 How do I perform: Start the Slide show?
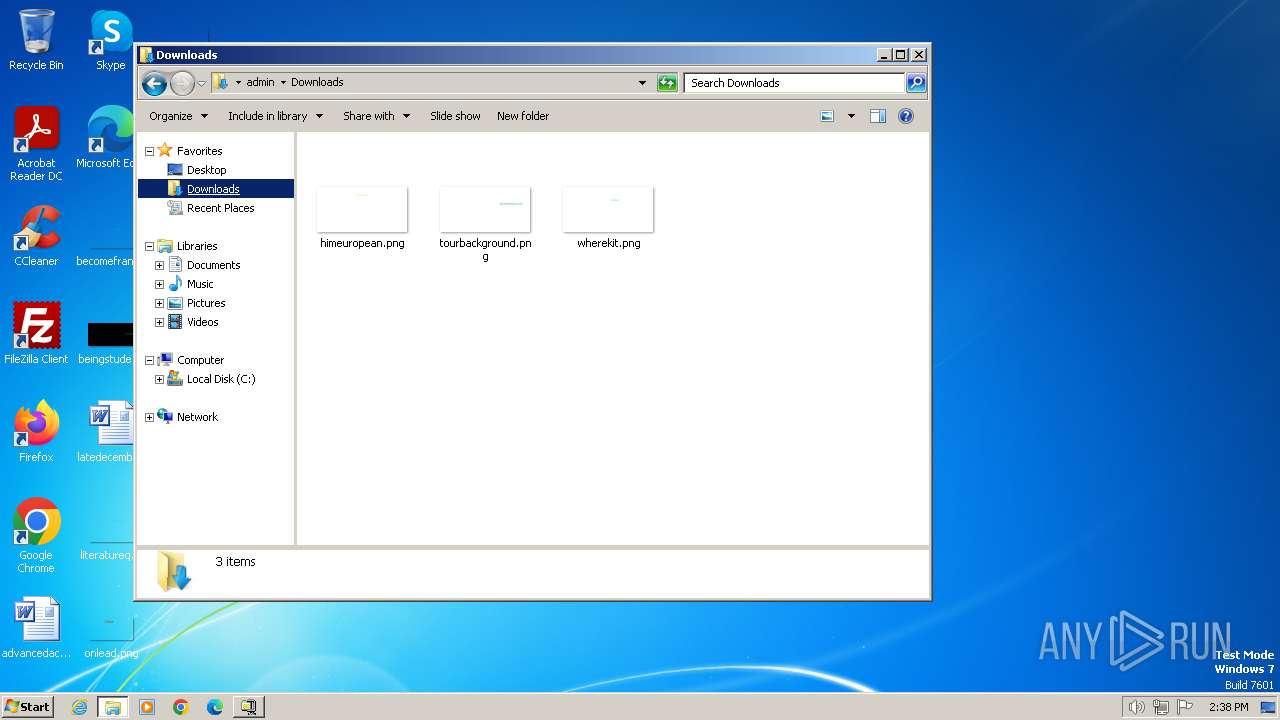(x=455, y=116)
